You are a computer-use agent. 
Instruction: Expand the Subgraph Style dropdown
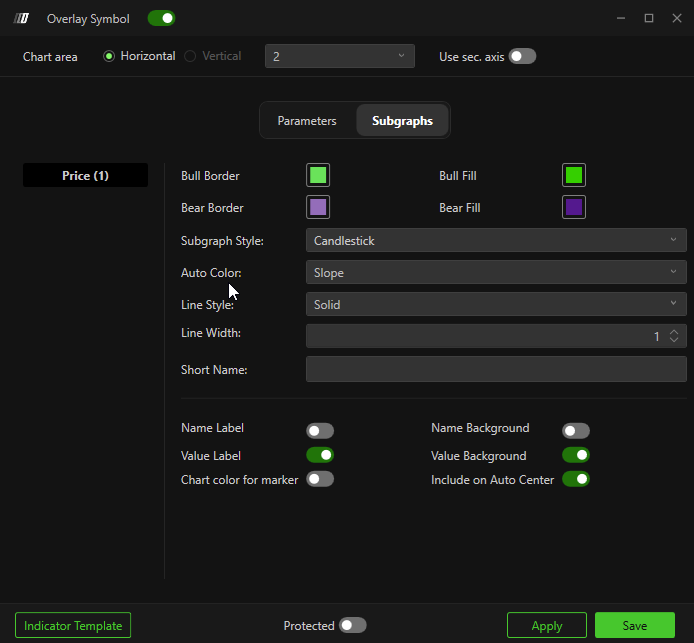click(x=495, y=240)
